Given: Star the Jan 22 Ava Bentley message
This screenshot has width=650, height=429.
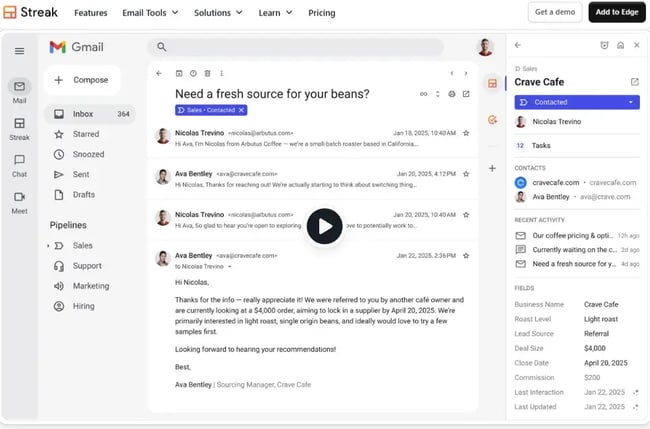Looking at the screenshot, I should point(466,255).
